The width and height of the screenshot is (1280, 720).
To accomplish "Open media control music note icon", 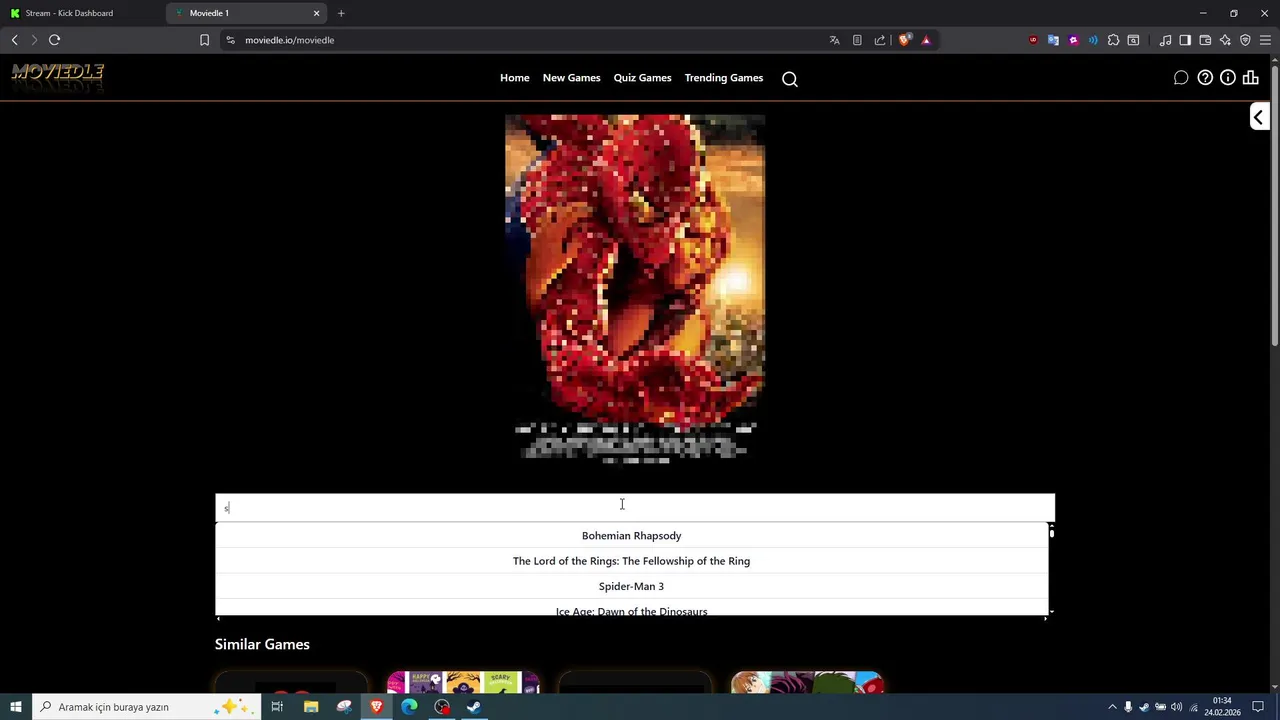I will click(1165, 40).
